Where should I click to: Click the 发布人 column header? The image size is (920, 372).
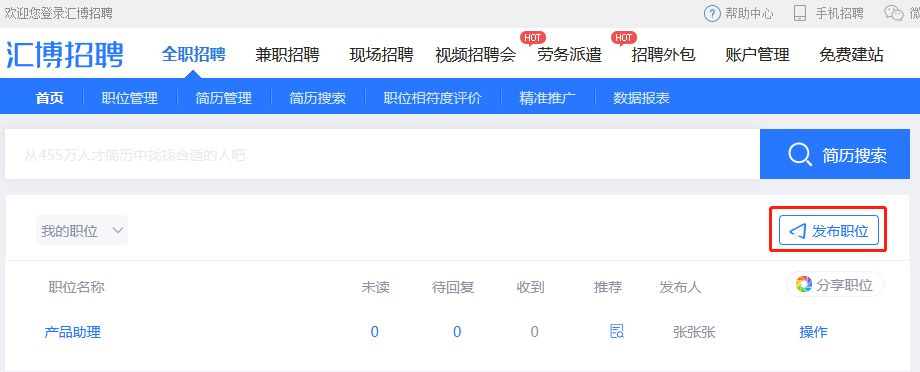click(x=681, y=287)
